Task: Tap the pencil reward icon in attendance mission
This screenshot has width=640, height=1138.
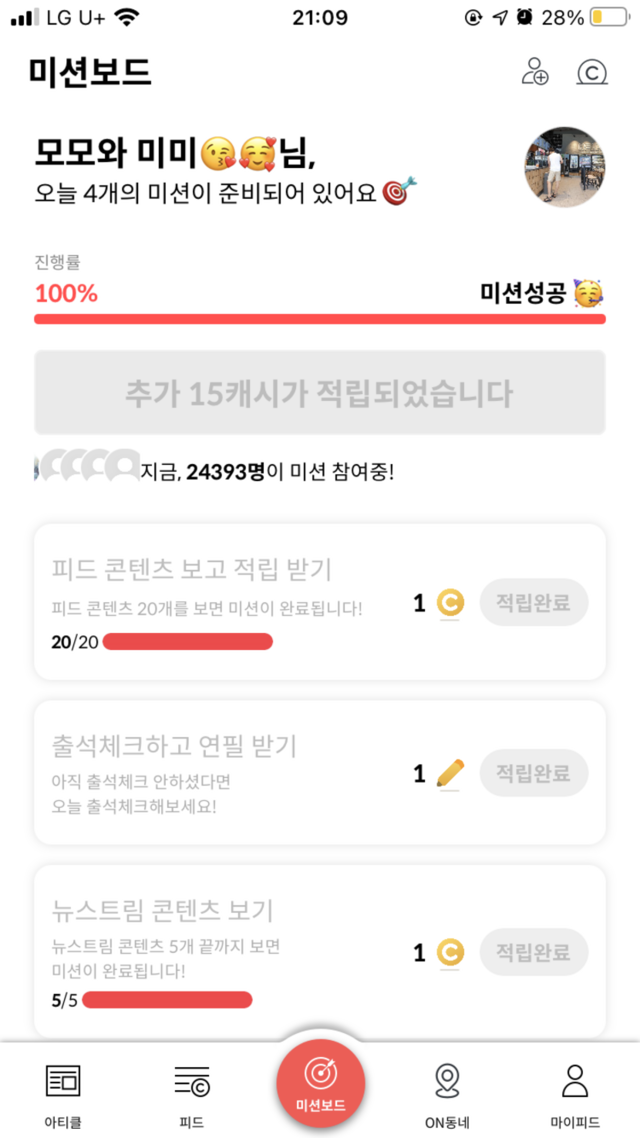Action: [x=451, y=773]
